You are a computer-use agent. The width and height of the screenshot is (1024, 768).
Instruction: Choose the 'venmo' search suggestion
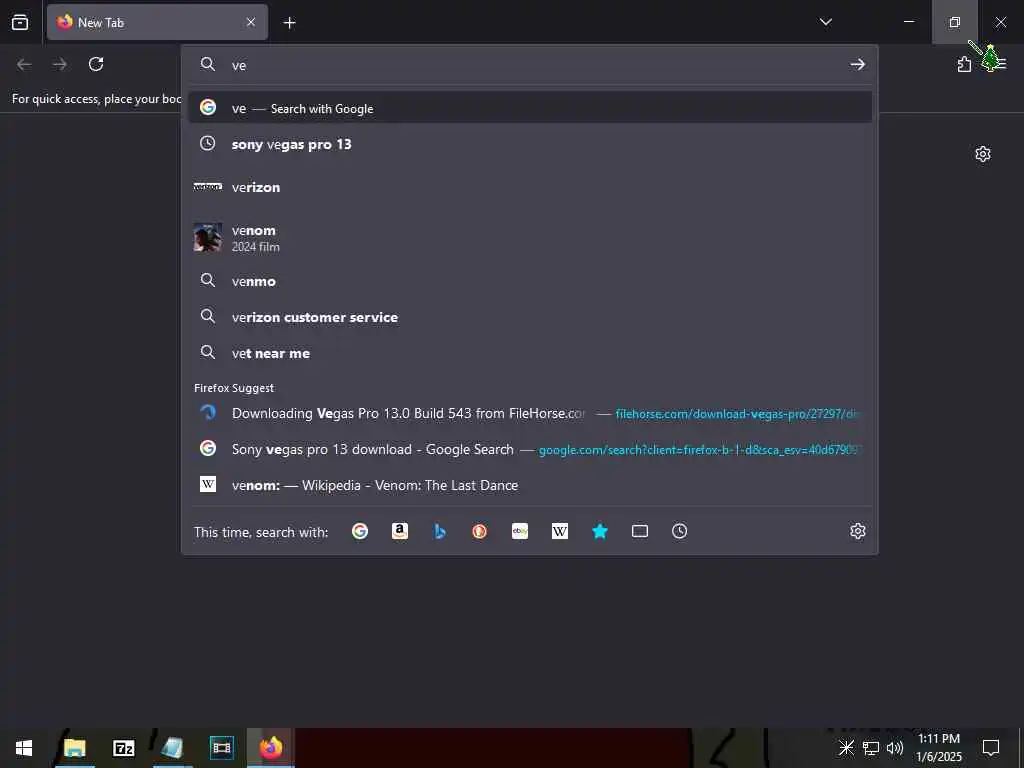(x=530, y=281)
